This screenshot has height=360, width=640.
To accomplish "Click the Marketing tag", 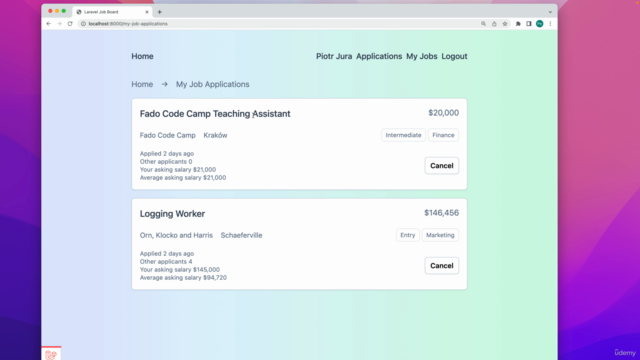I will pyautogui.click(x=440, y=235).
